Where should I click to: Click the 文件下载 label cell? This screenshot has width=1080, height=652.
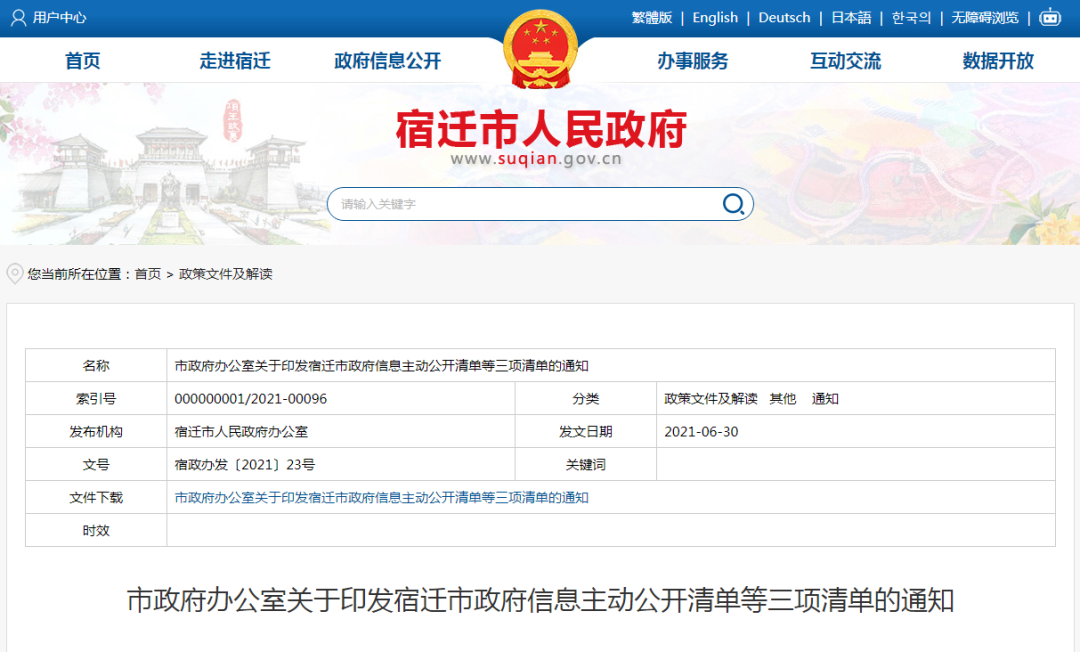click(x=96, y=498)
